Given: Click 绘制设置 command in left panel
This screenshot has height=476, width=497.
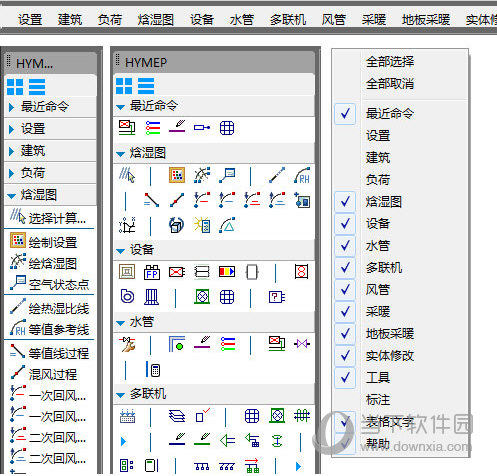Looking at the screenshot, I should point(44,241).
